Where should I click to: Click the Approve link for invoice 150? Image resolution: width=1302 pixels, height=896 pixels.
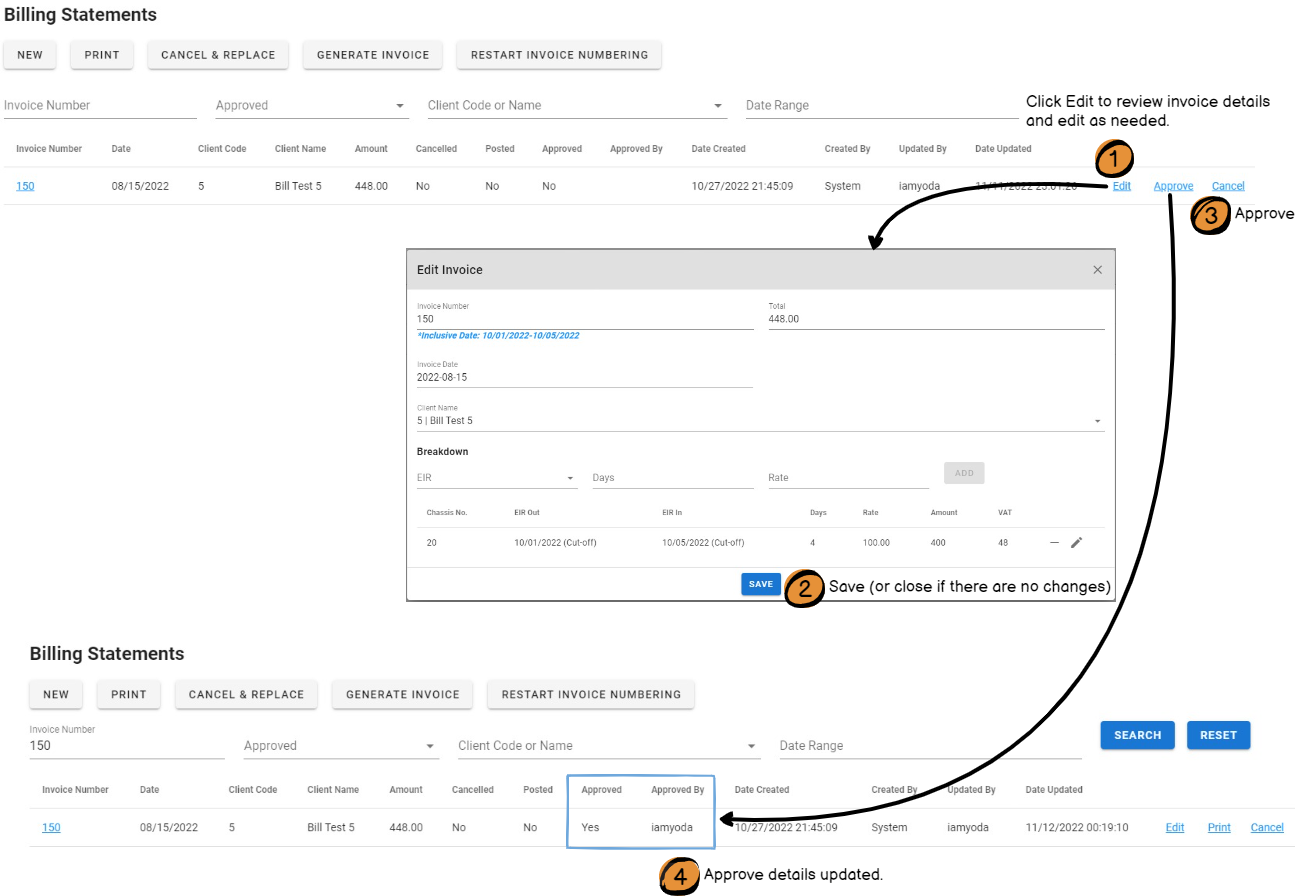(1173, 186)
